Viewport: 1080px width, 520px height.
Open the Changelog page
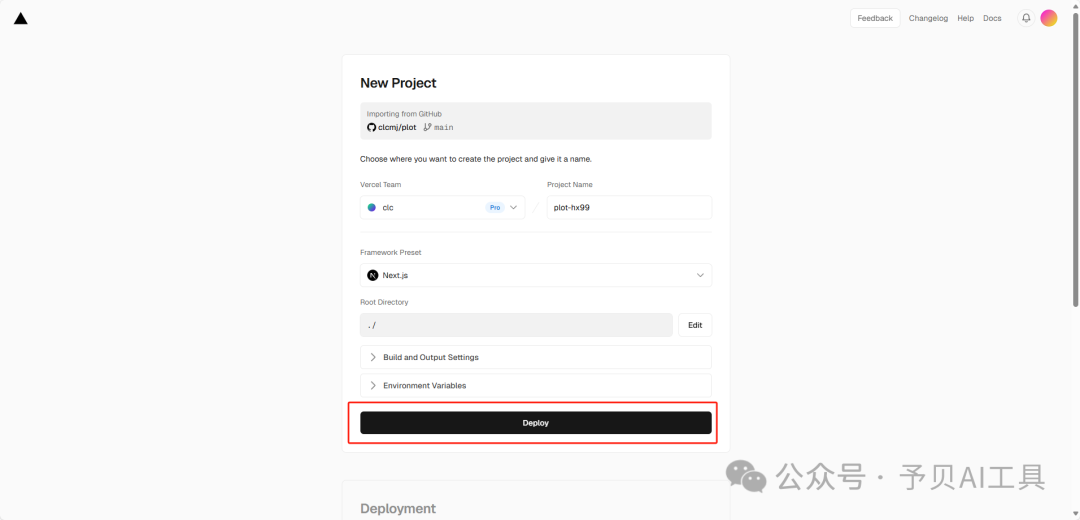pos(928,18)
